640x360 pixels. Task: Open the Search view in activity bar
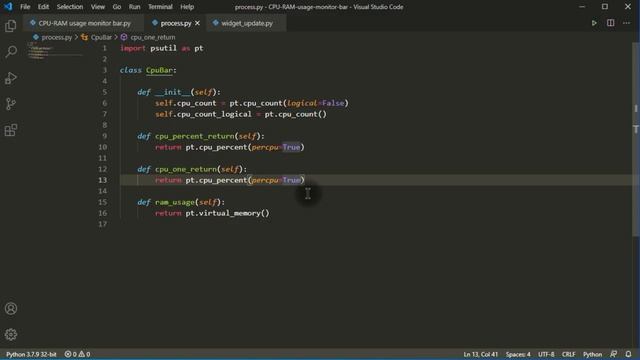click(x=11, y=52)
